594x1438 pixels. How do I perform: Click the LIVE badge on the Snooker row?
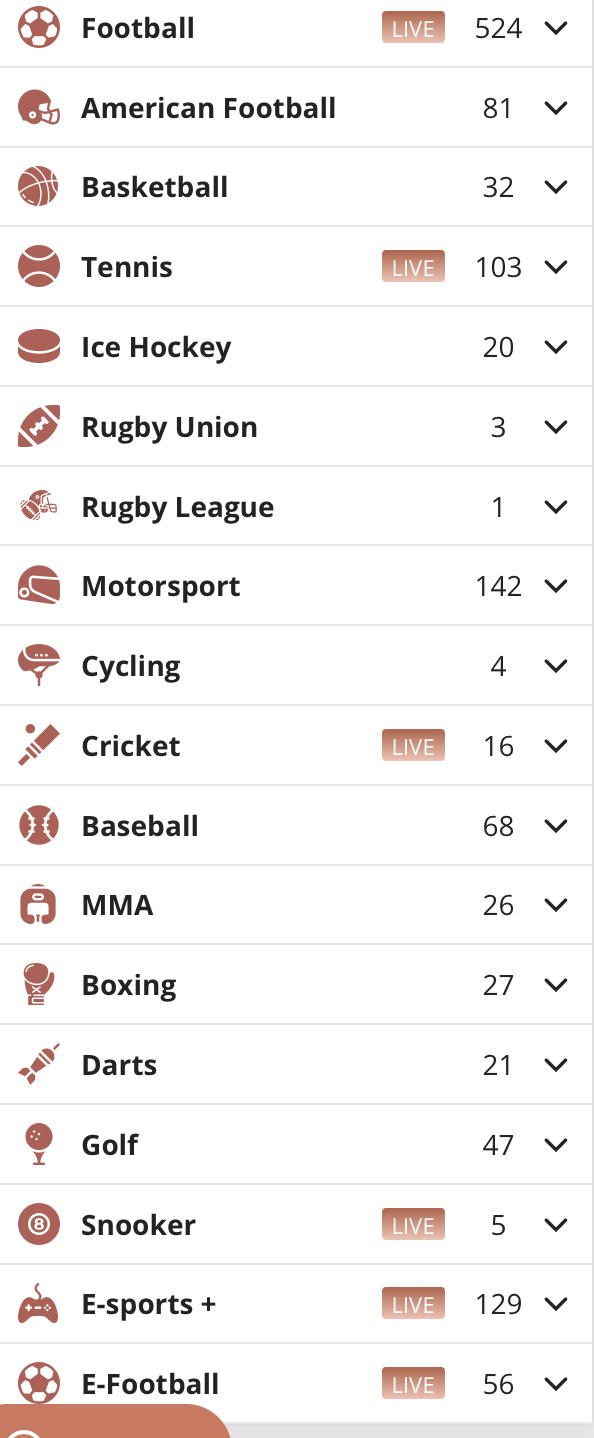(413, 1225)
